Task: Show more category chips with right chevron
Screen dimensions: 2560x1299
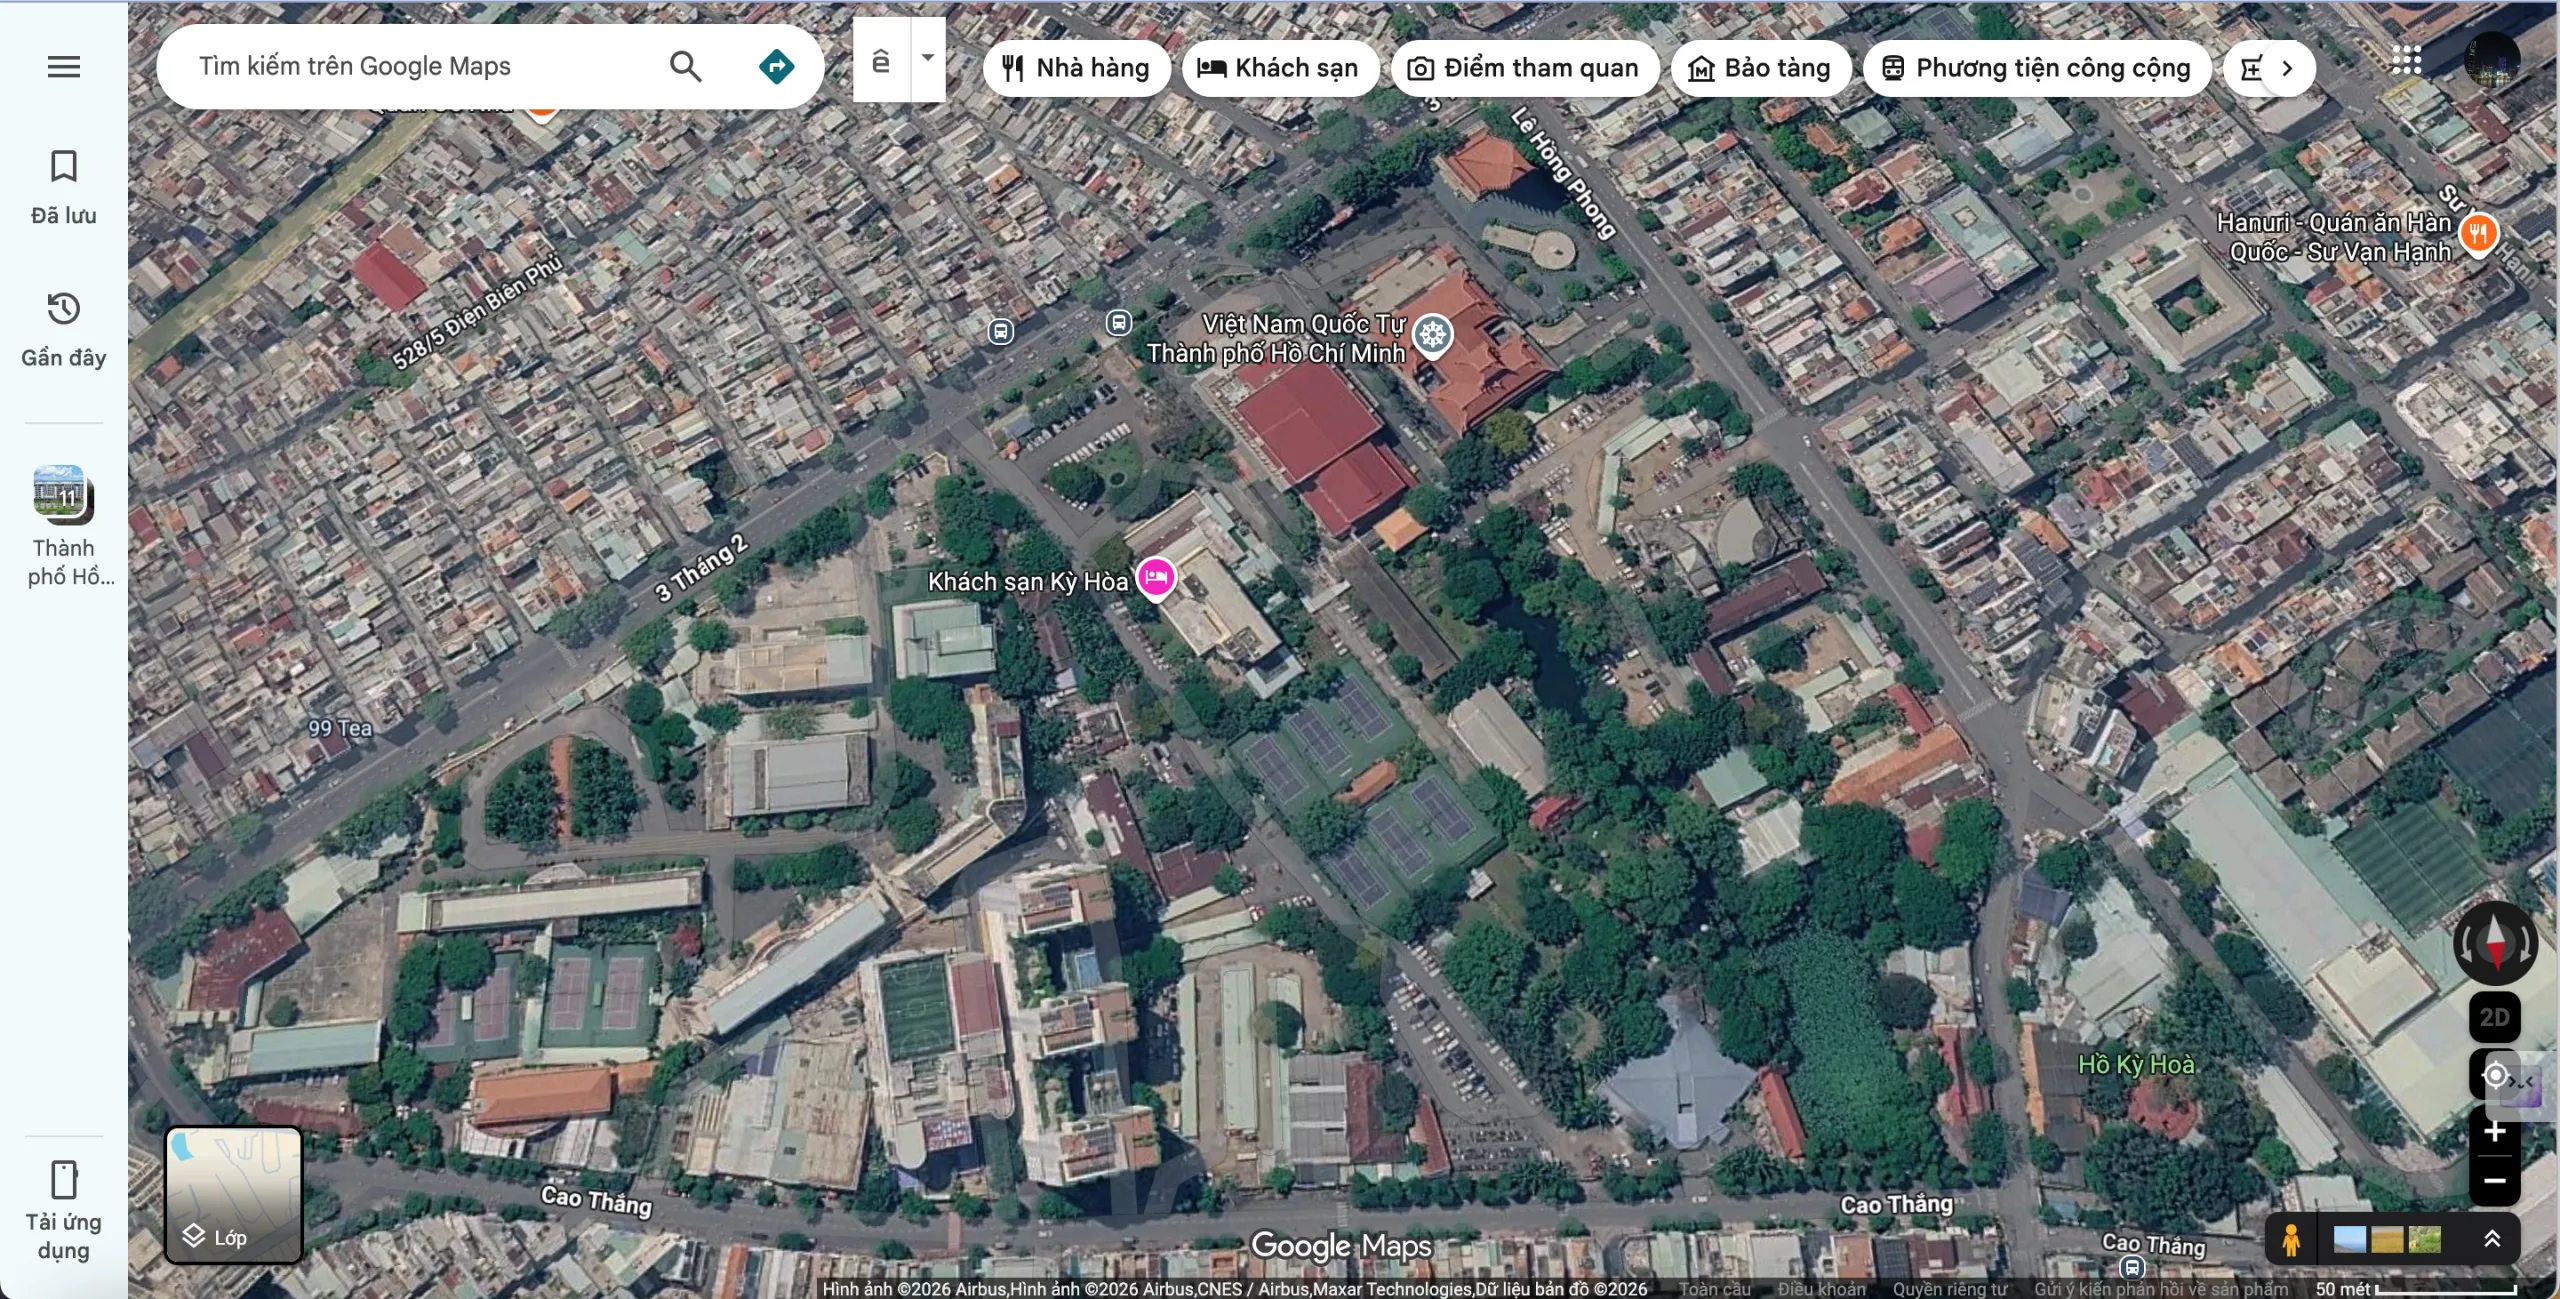Action: tap(2287, 68)
